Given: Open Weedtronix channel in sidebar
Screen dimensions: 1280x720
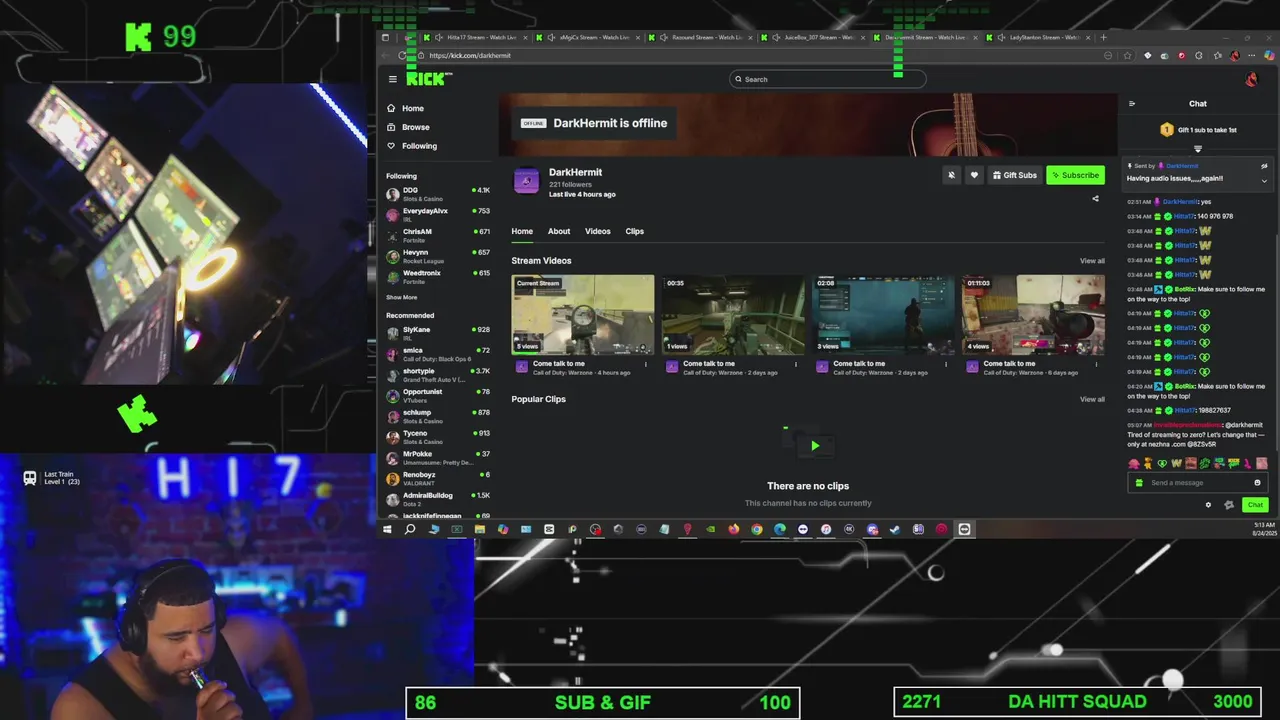Looking at the screenshot, I should (438, 277).
